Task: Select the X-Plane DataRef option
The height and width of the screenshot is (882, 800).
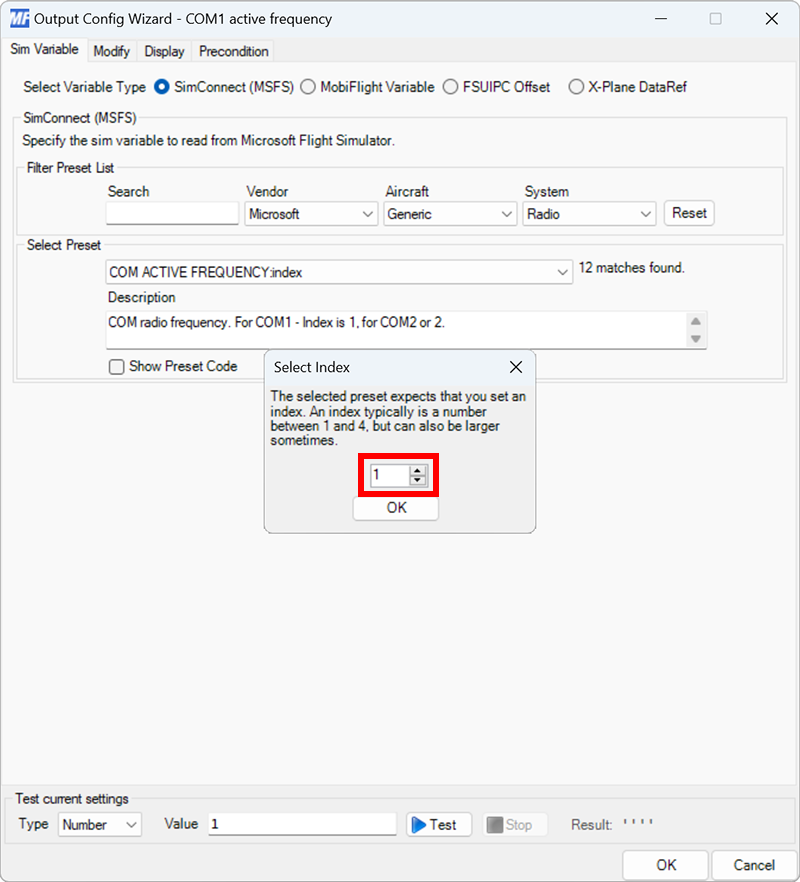Action: coord(576,87)
